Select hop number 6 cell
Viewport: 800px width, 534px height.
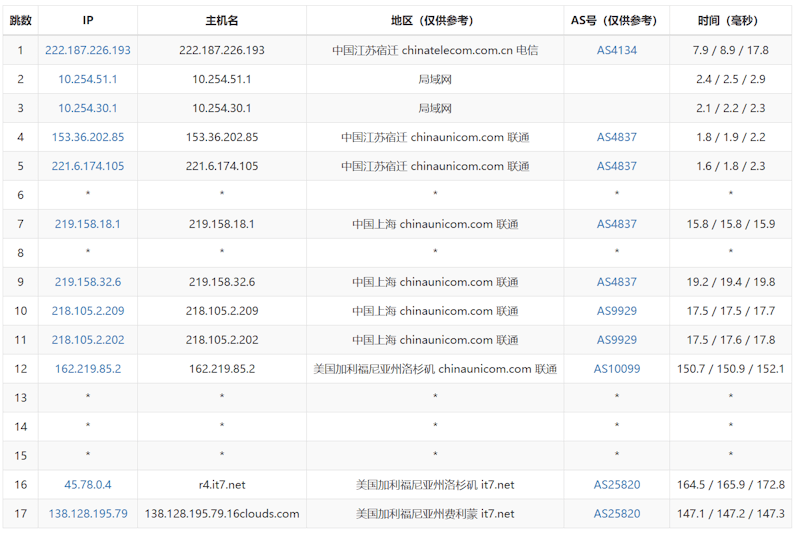point(20,195)
